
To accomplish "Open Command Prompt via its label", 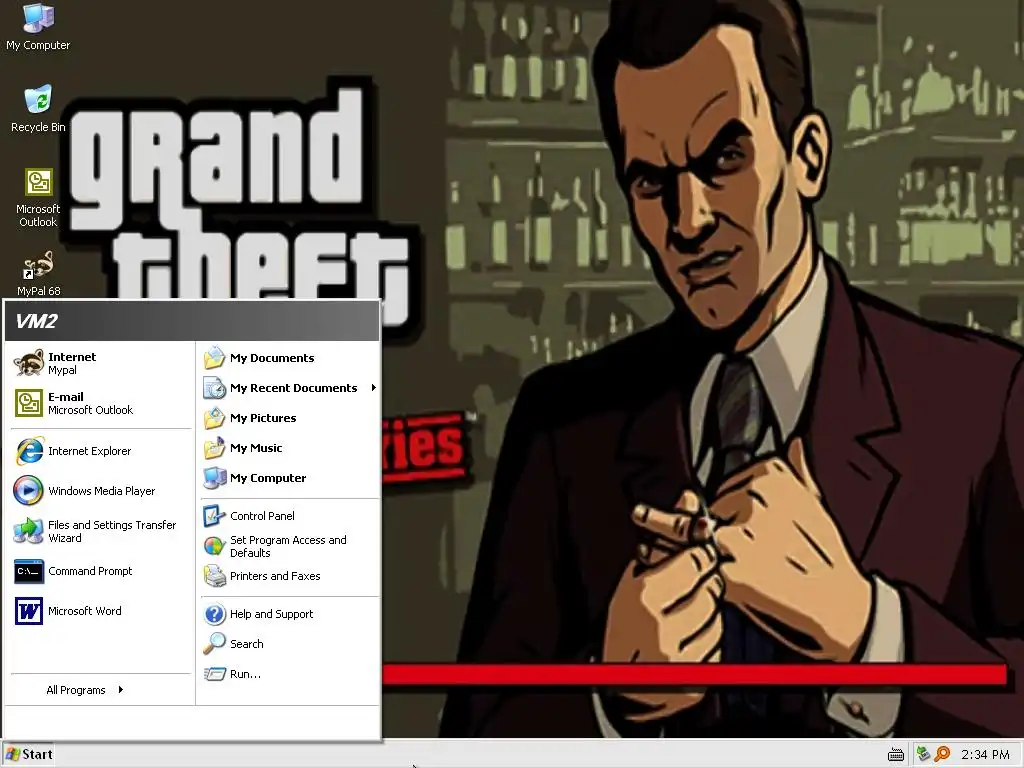I will tap(90, 571).
